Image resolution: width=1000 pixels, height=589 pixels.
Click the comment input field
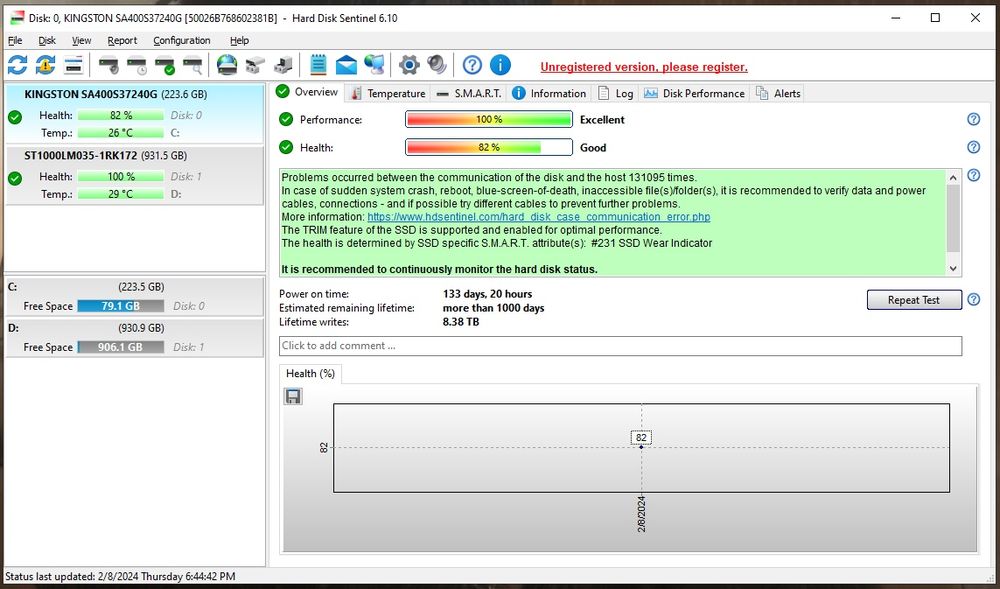(620, 345)
